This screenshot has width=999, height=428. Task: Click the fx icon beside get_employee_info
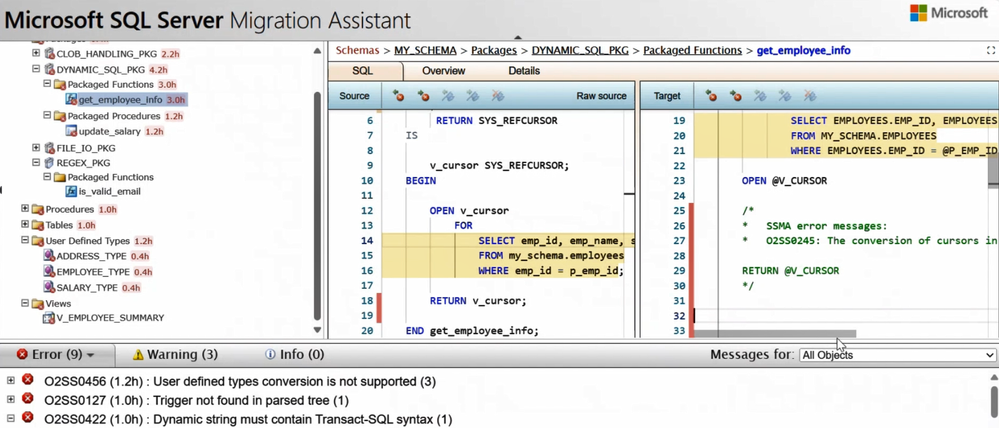72,99
